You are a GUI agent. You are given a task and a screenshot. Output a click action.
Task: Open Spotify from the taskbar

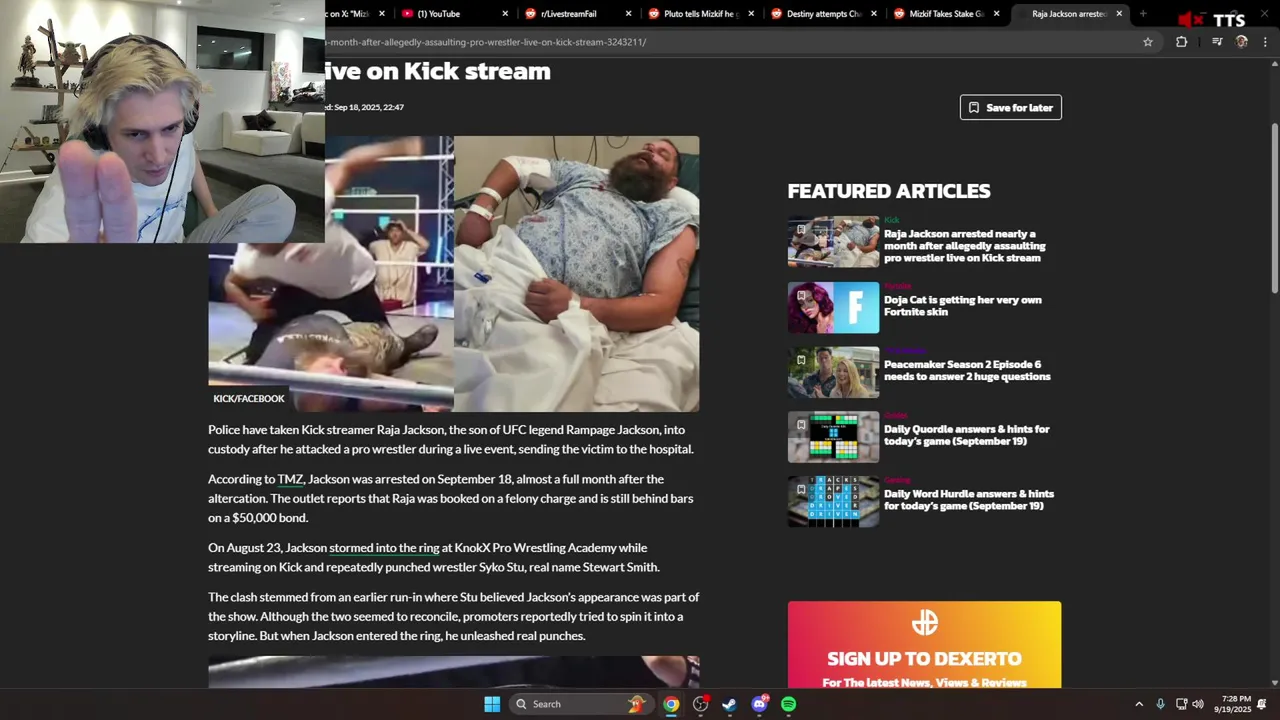tap(788, 704)
